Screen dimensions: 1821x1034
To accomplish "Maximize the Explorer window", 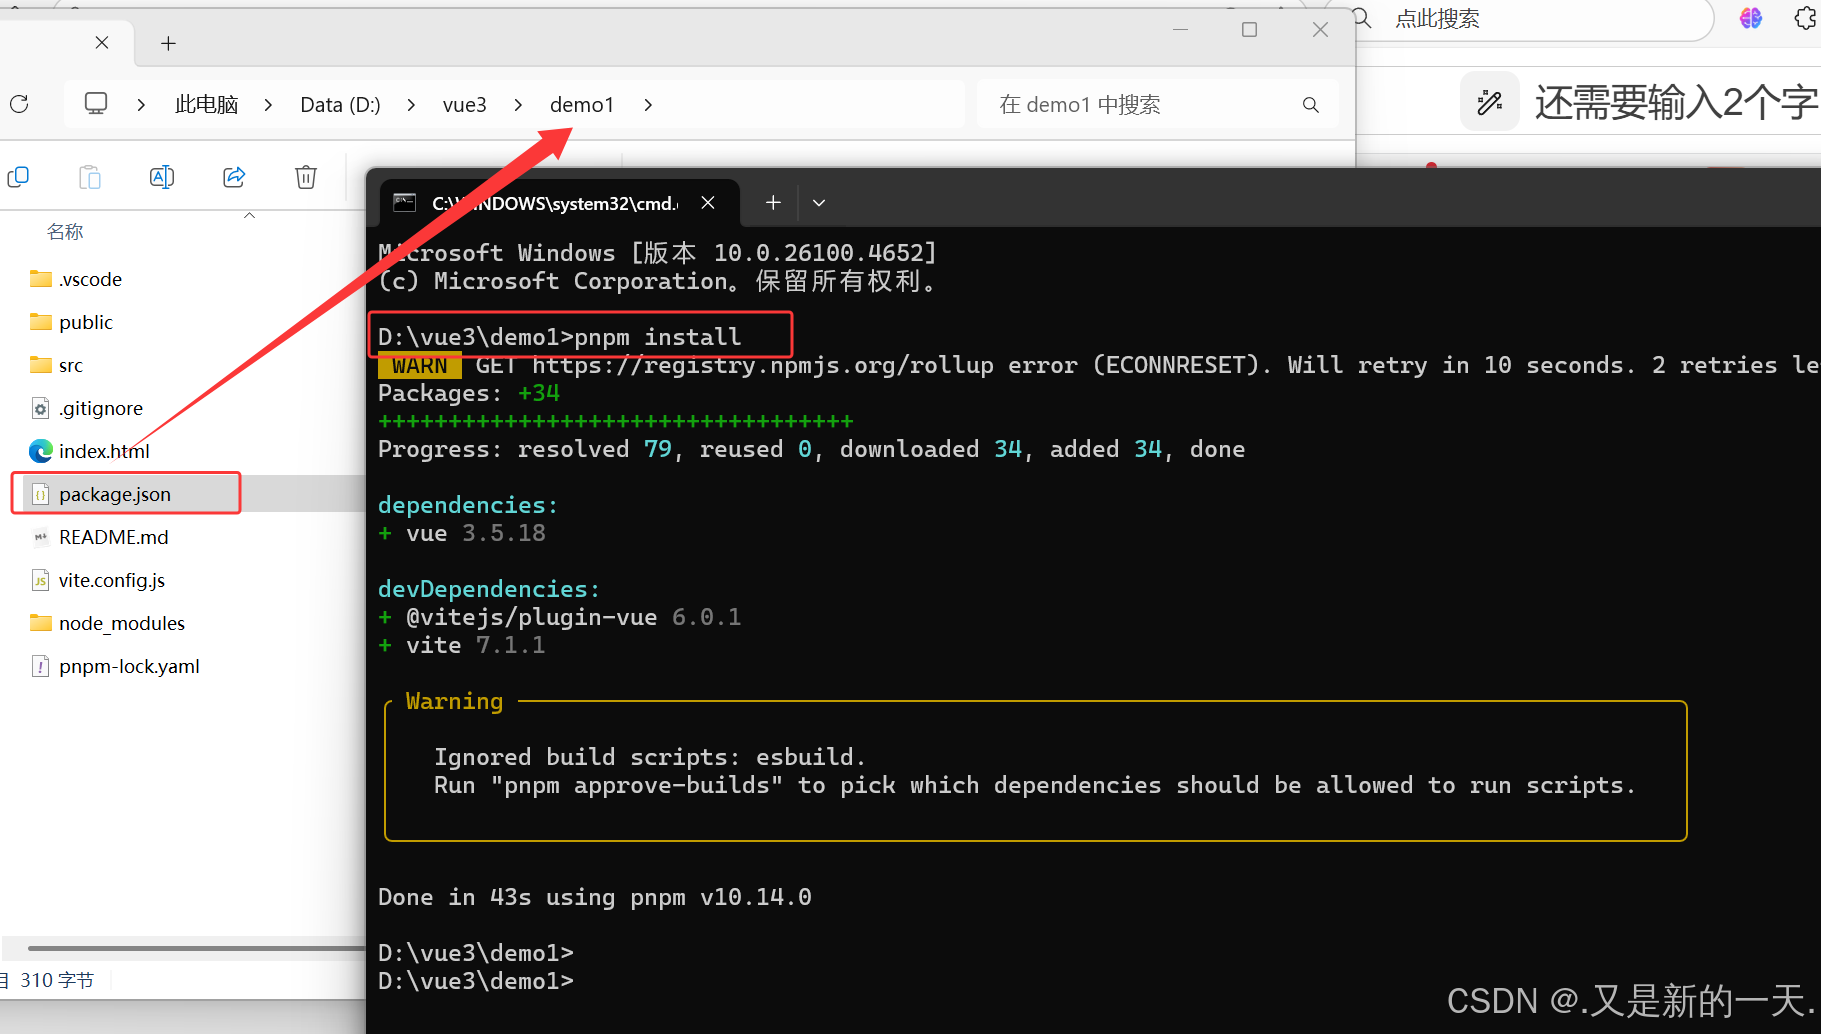I will click(x=1249, y=30).
